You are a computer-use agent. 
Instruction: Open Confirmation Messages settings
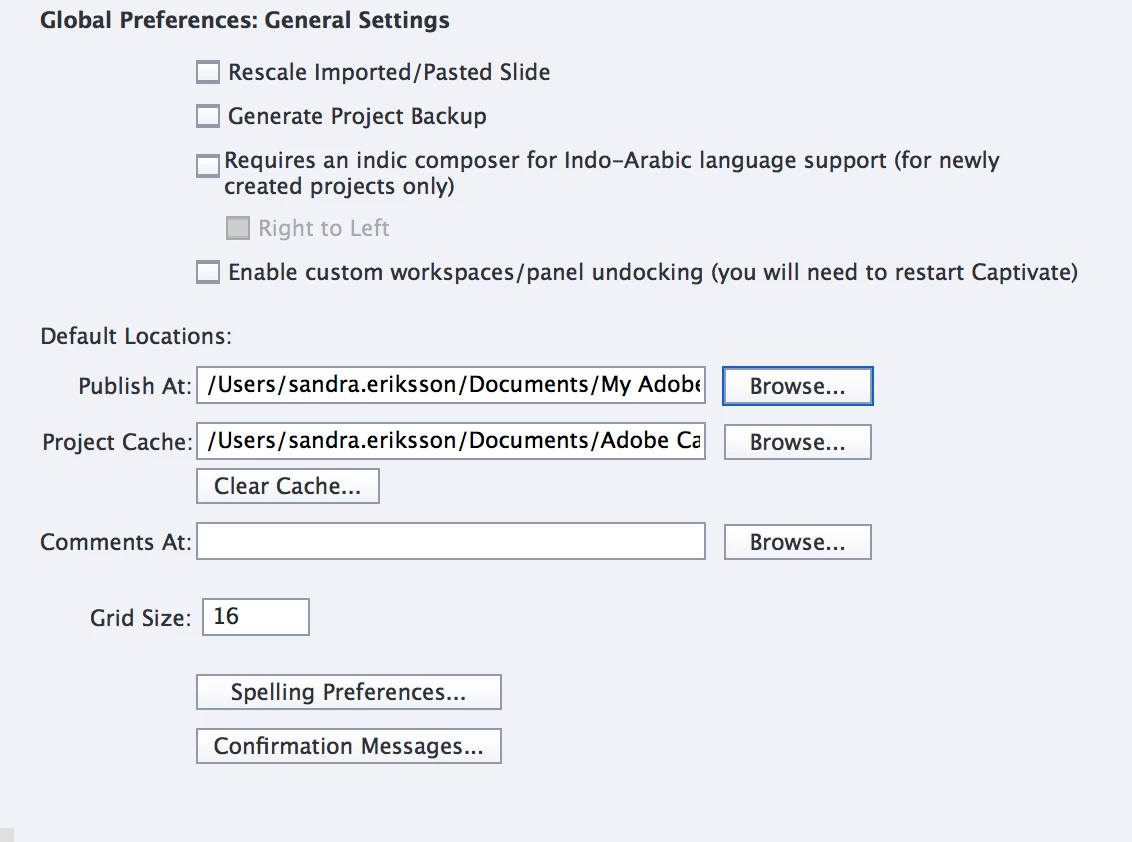(348, 746)
